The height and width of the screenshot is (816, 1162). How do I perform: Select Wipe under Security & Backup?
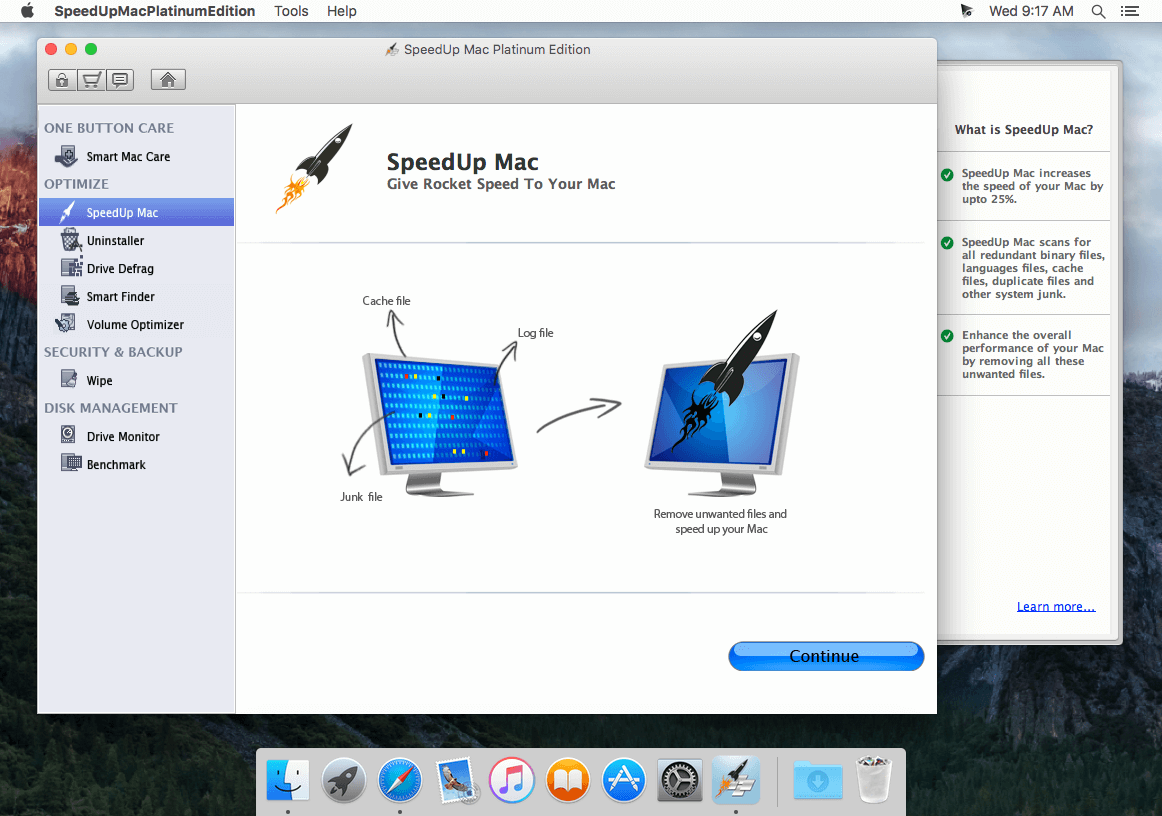pos(99,380)
